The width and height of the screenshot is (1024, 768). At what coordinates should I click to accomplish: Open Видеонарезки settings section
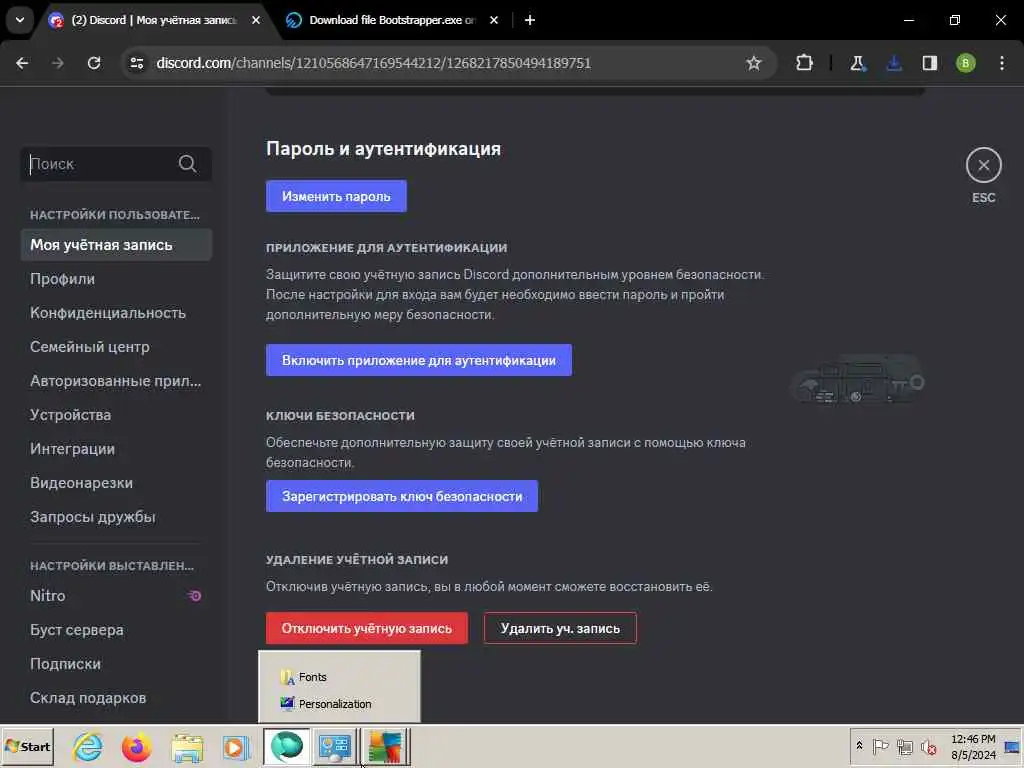(x=116, y=483)
